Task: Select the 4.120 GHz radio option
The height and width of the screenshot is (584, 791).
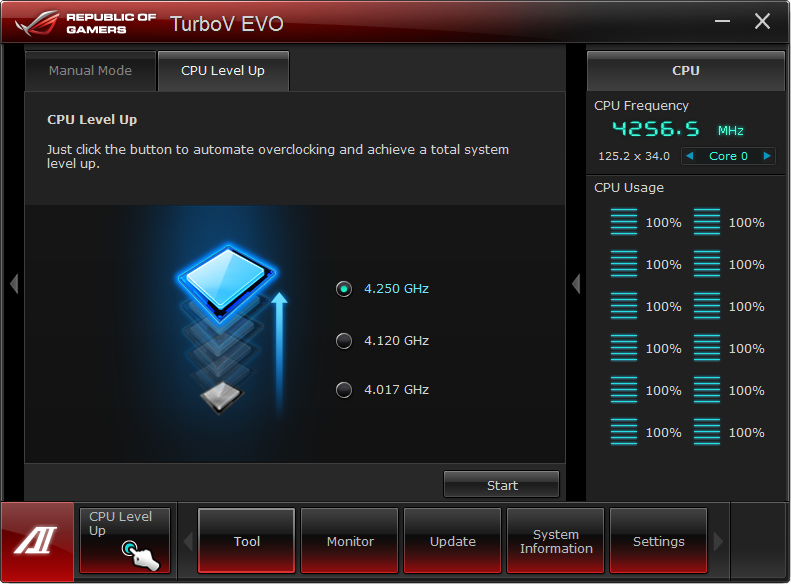Action: click(344, 341)
